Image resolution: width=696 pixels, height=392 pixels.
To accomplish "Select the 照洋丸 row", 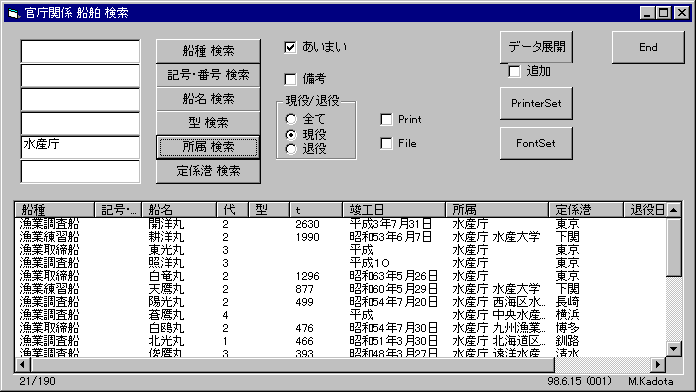I will coord(340,263).
